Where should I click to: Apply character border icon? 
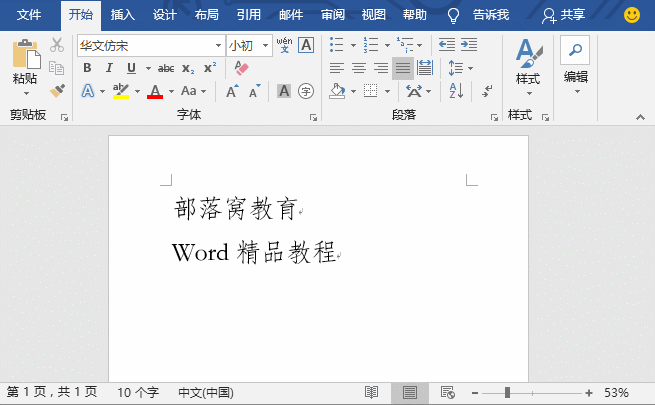point(306,45)
